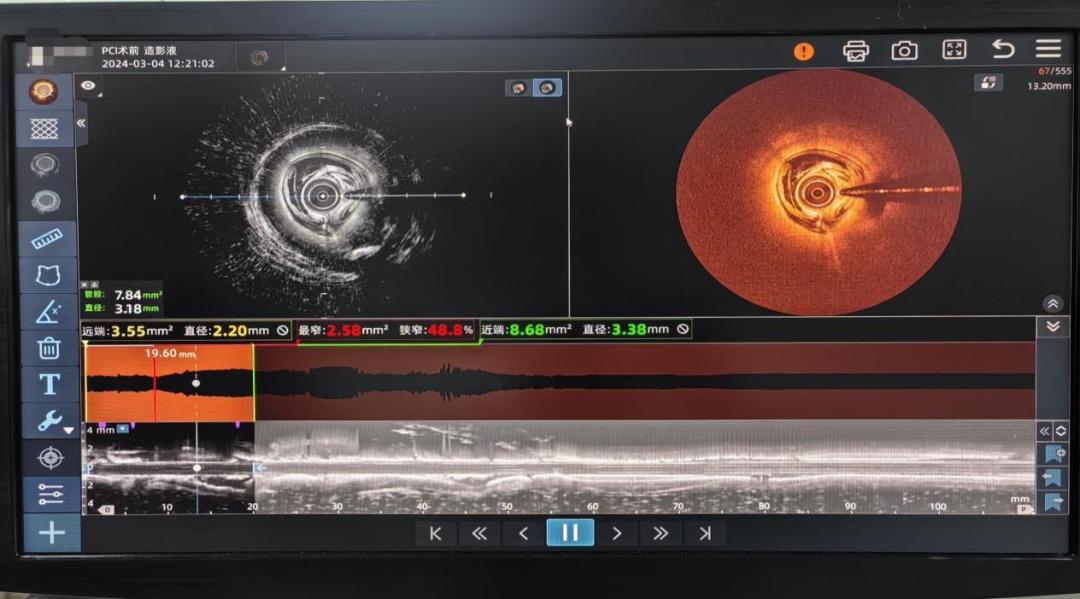The image size is (1080, 599).
Task: Click the thumbnail icon beside the timestamp
Action: pos(259,57)
